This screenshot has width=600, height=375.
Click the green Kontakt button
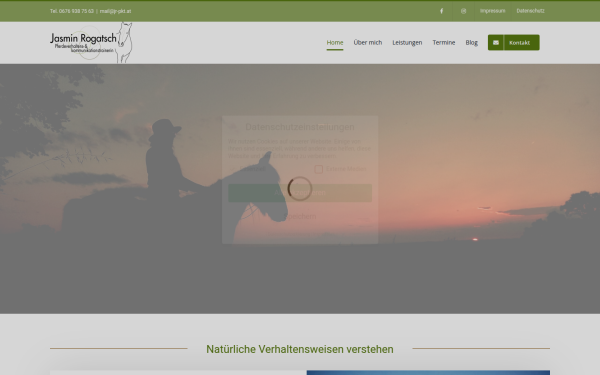click(x=514, y=42)
